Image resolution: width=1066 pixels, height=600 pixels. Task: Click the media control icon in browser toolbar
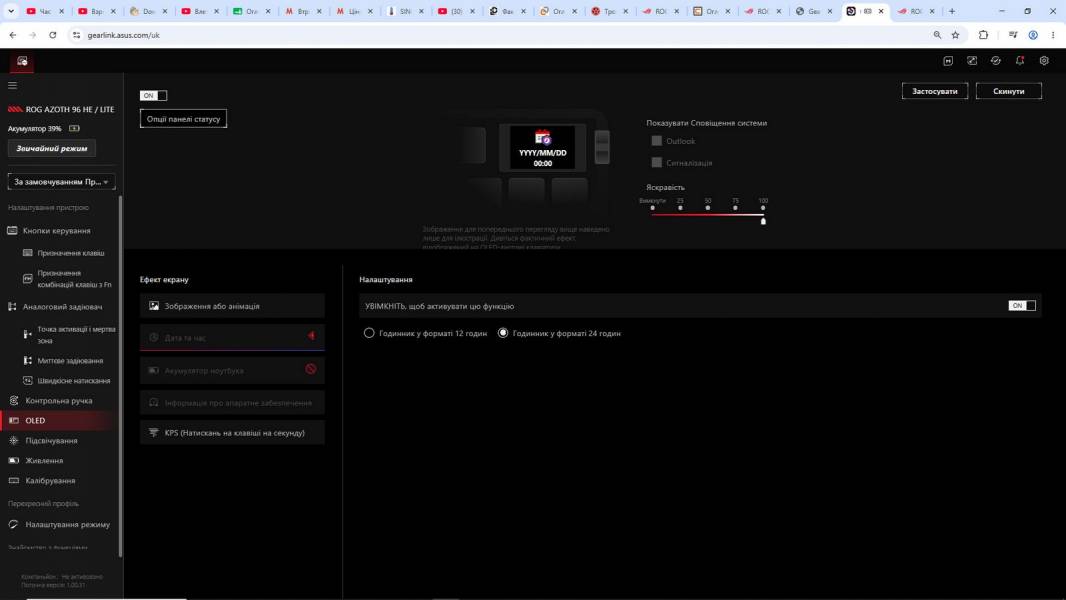(1013, 35)
